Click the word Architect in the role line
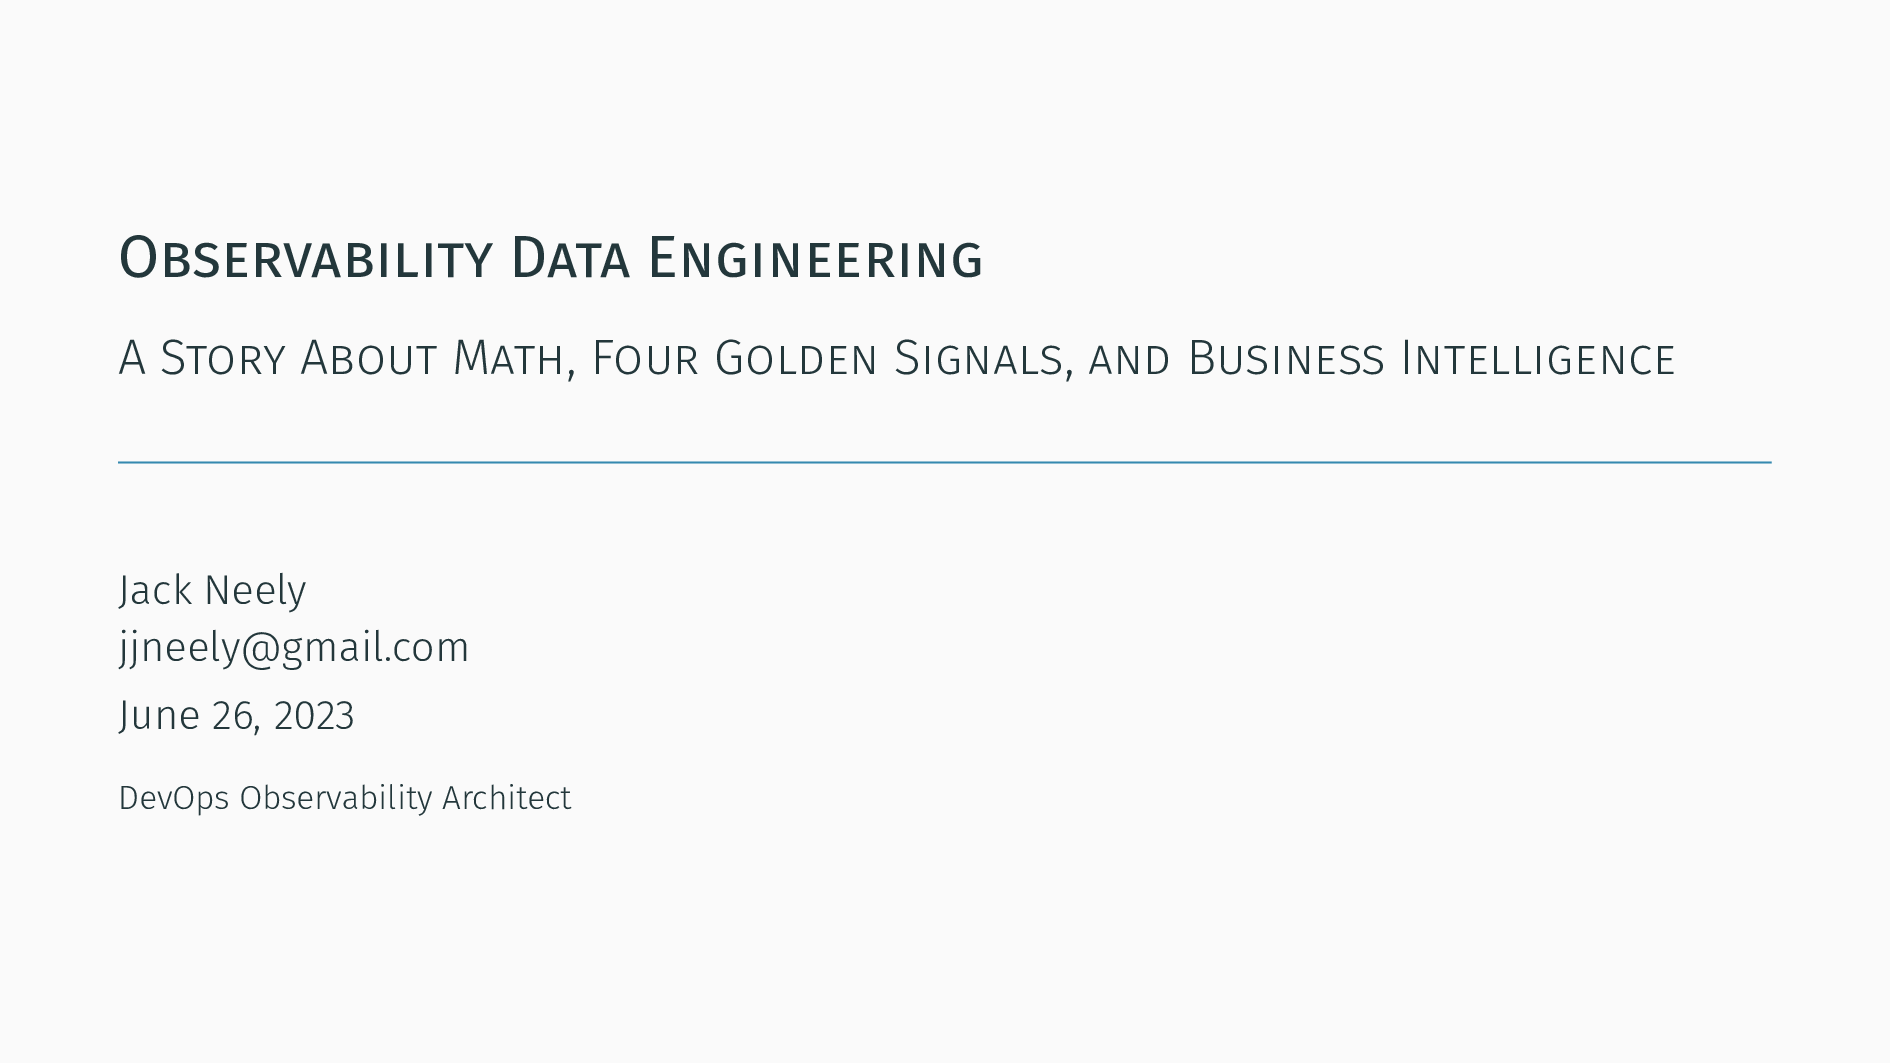Viewport: 1890px width, 1063px height. pos(507,798)
